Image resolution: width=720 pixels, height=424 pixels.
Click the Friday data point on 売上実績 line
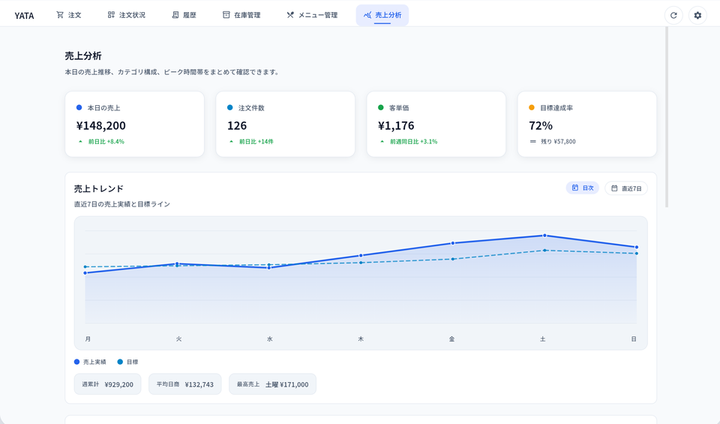pyautogui.click(x=453, y=243)
